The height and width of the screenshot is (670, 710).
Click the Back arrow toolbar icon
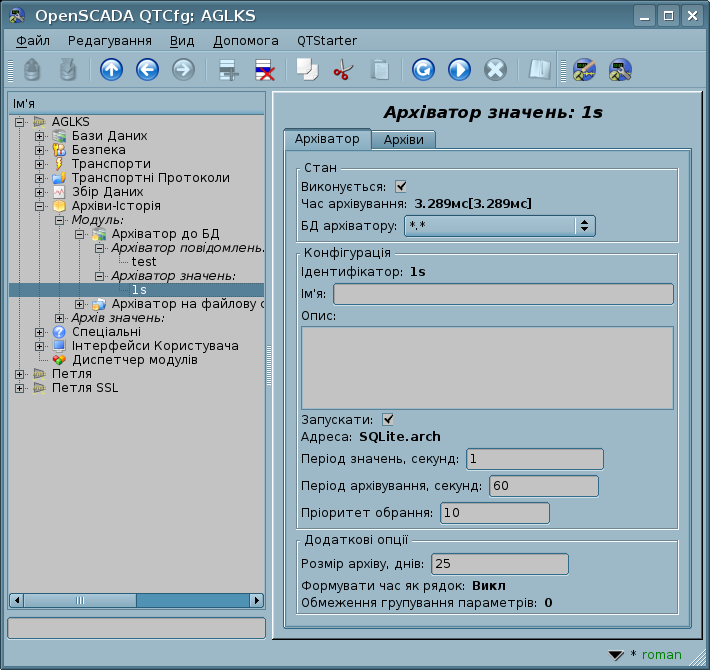(147, 70)
